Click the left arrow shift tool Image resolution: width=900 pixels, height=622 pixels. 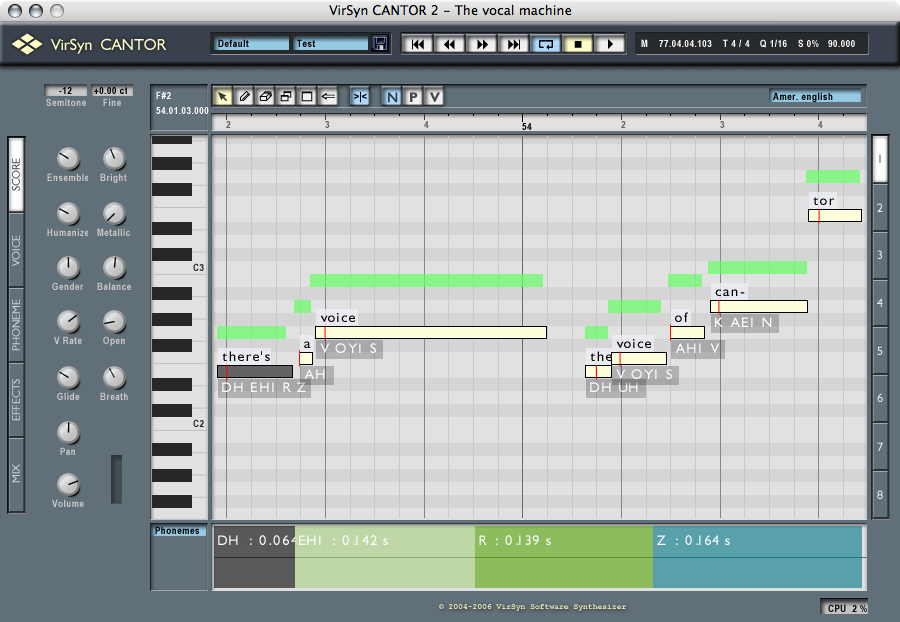[x=328, y=97]
